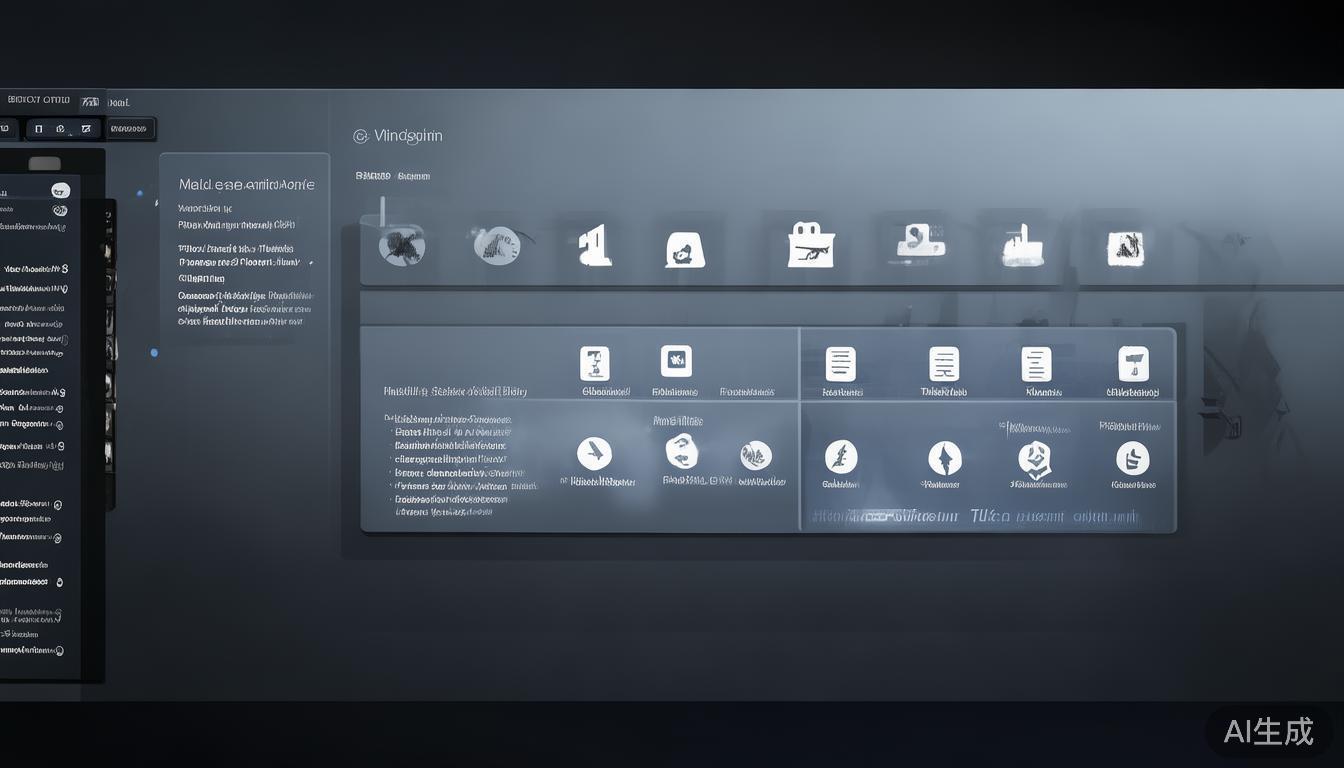Click the last circle icon in bottom-right panel
Image resolution: width=1344 pixels, height=768 pixels.
coord(1132,458)
